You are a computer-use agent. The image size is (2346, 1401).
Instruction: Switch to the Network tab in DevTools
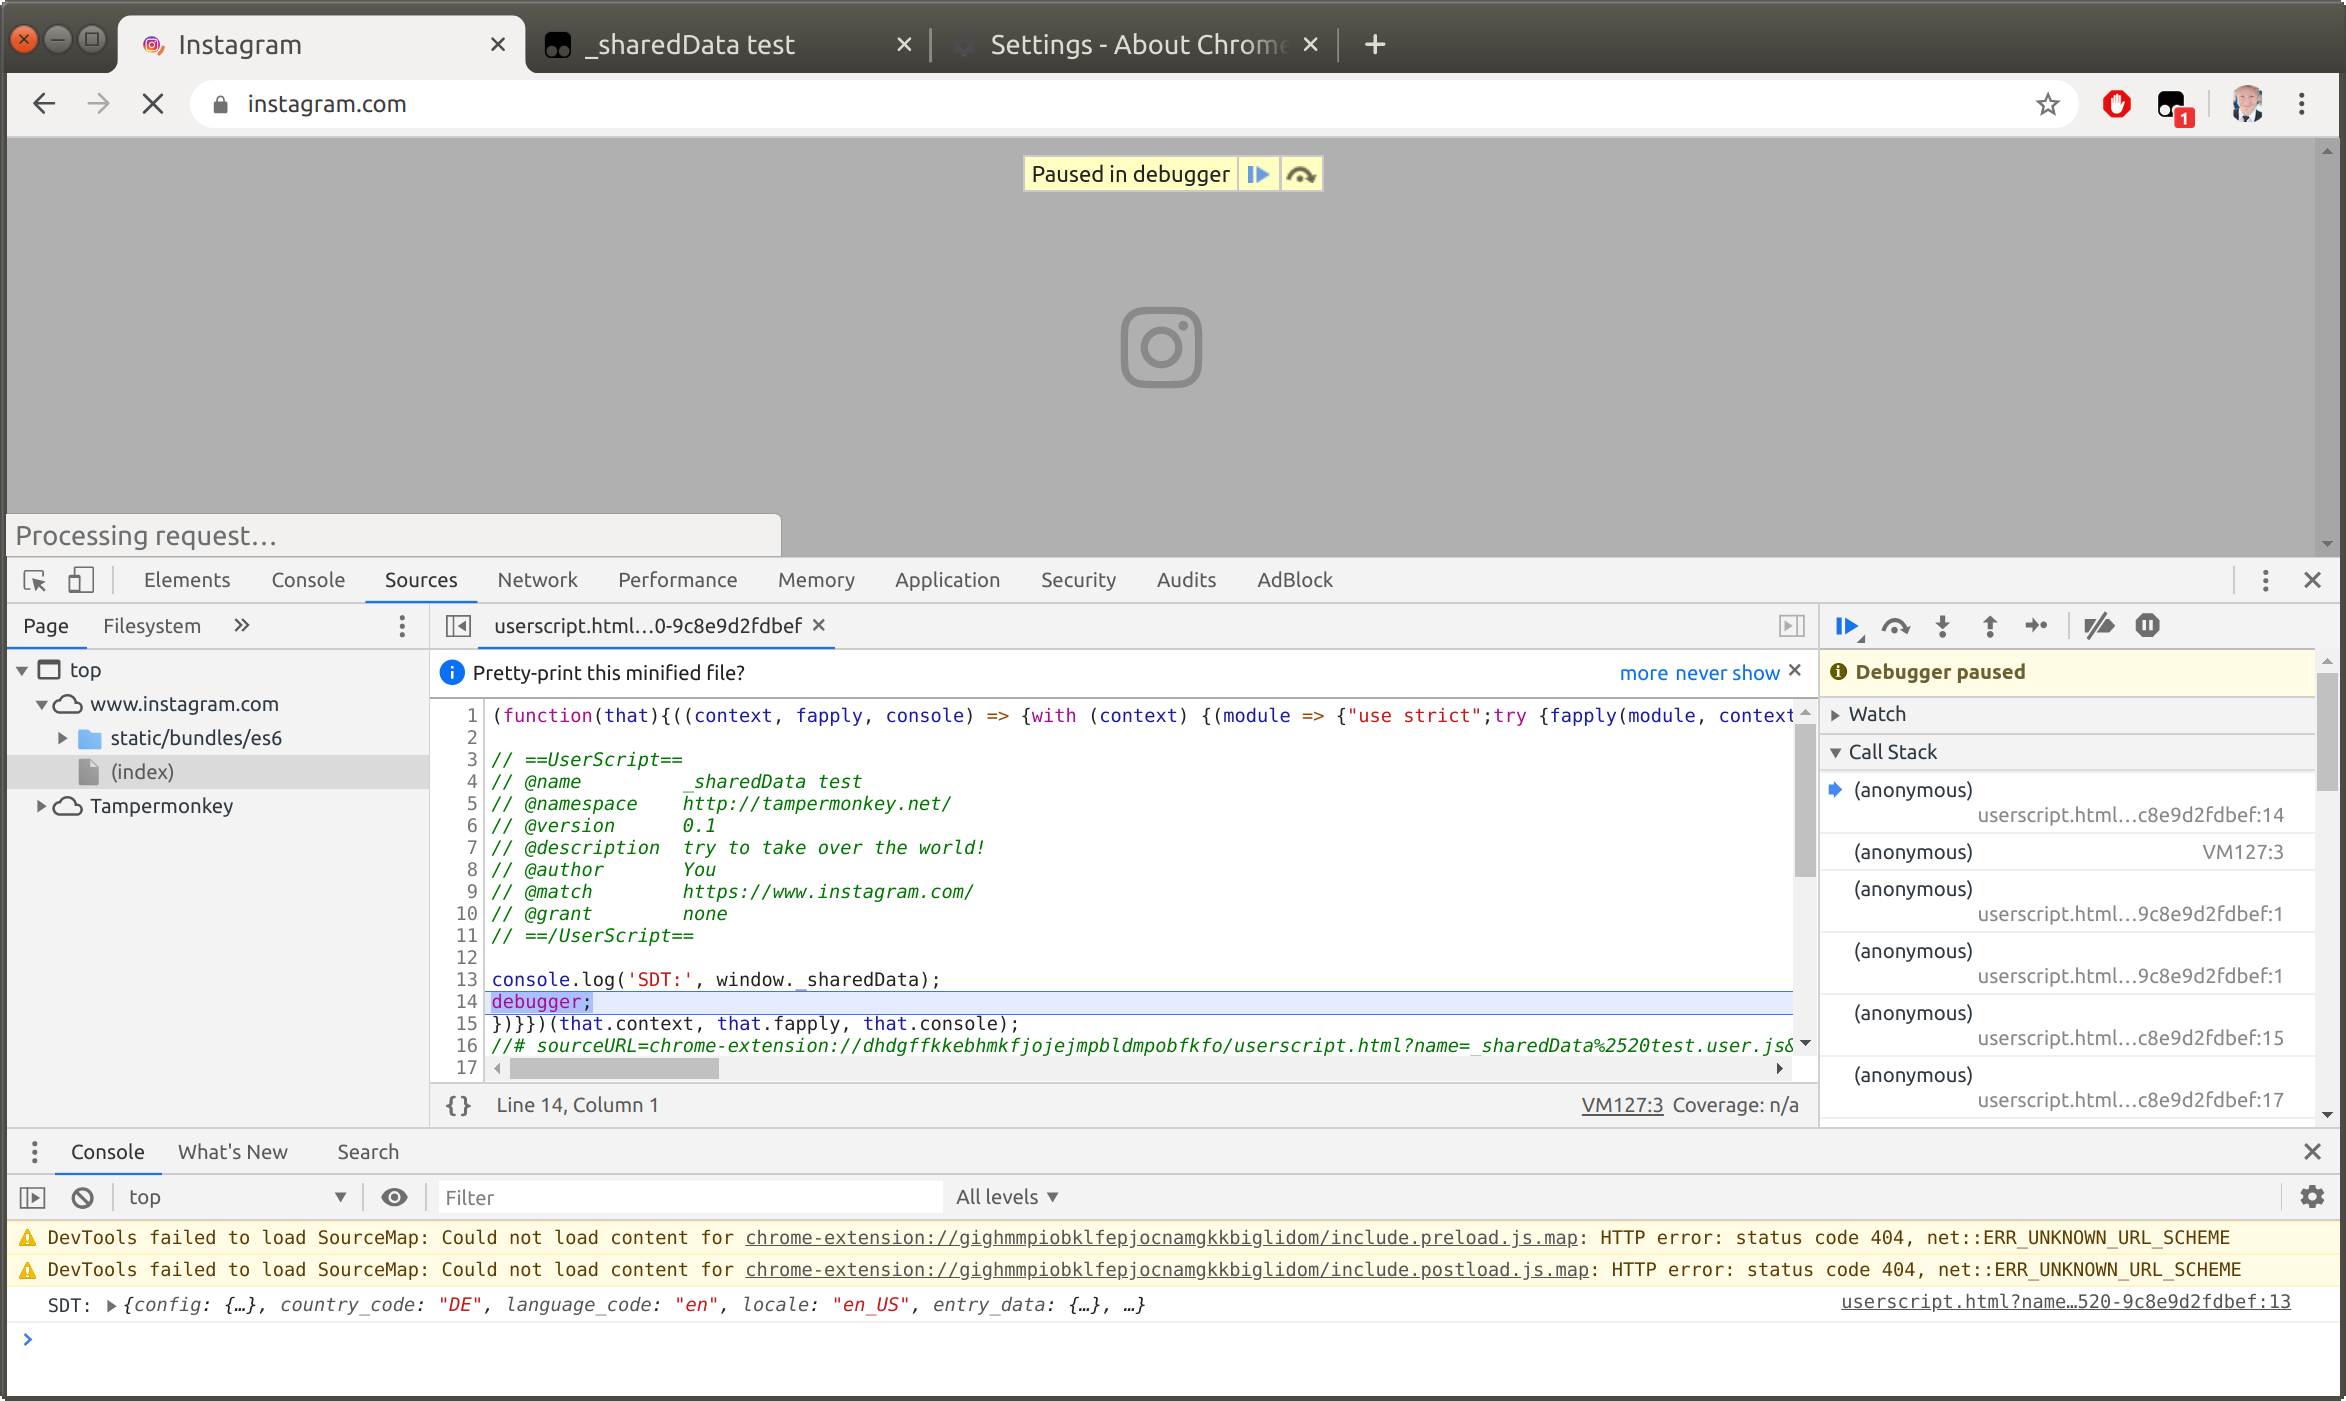pos(537,580)
